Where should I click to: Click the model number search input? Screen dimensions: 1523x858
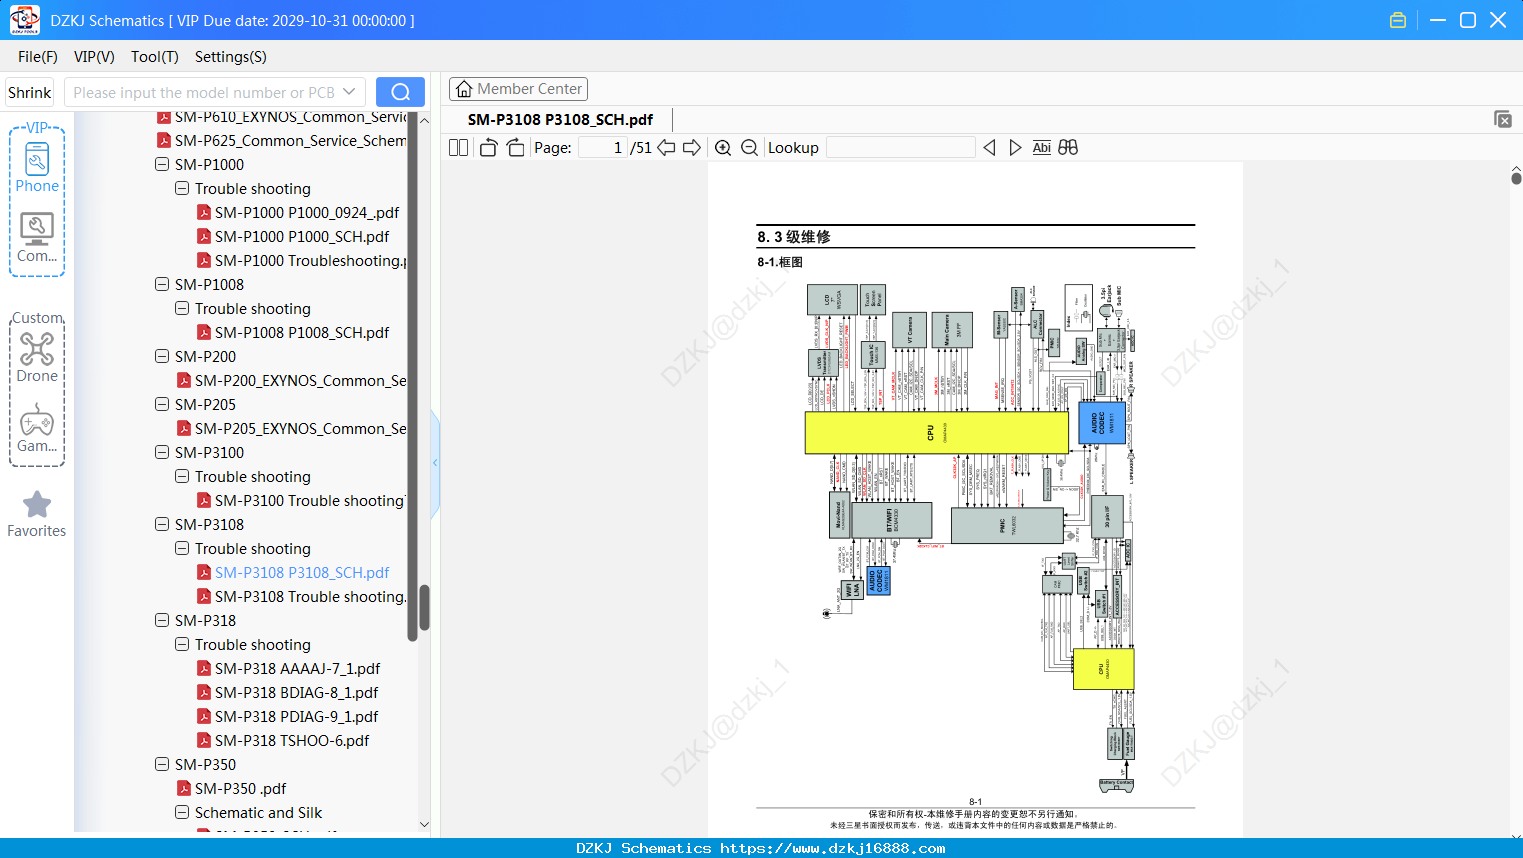click(203, 92)
